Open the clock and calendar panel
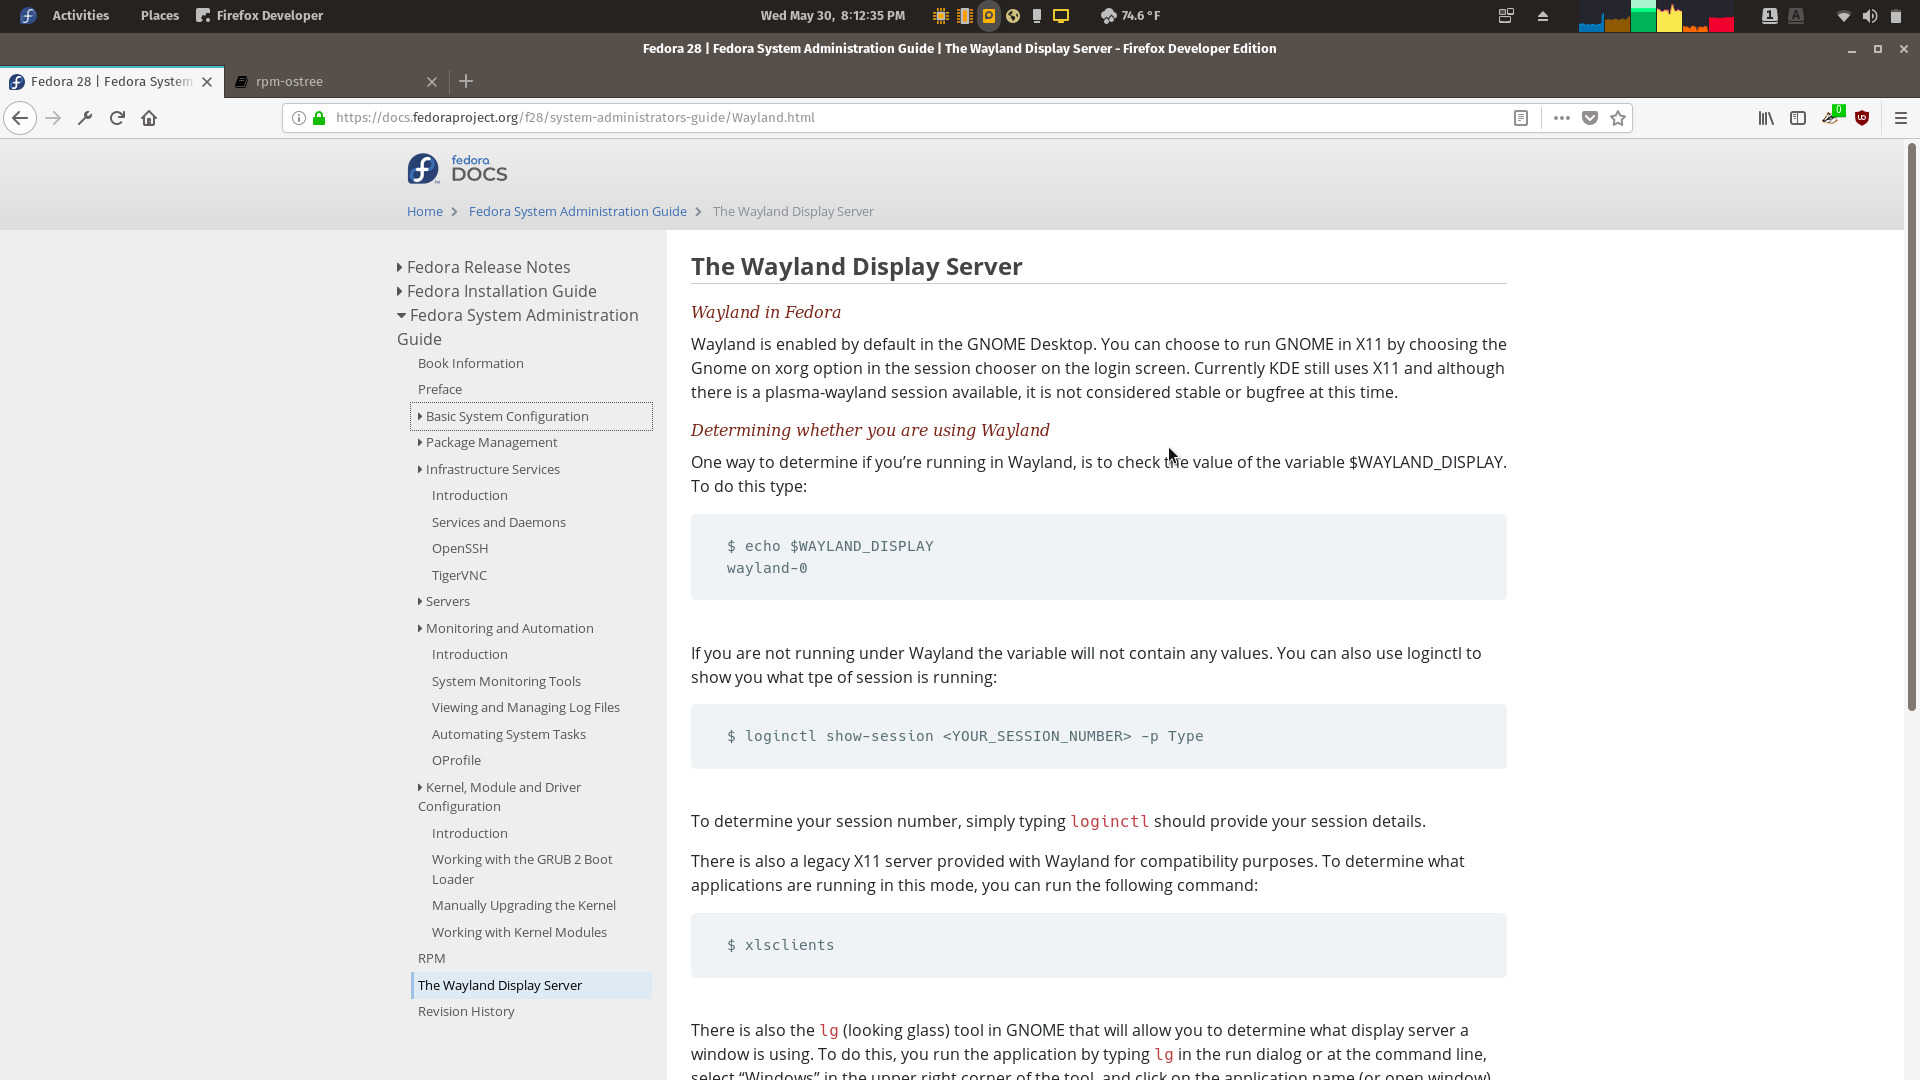 click(x=832, y=15)
